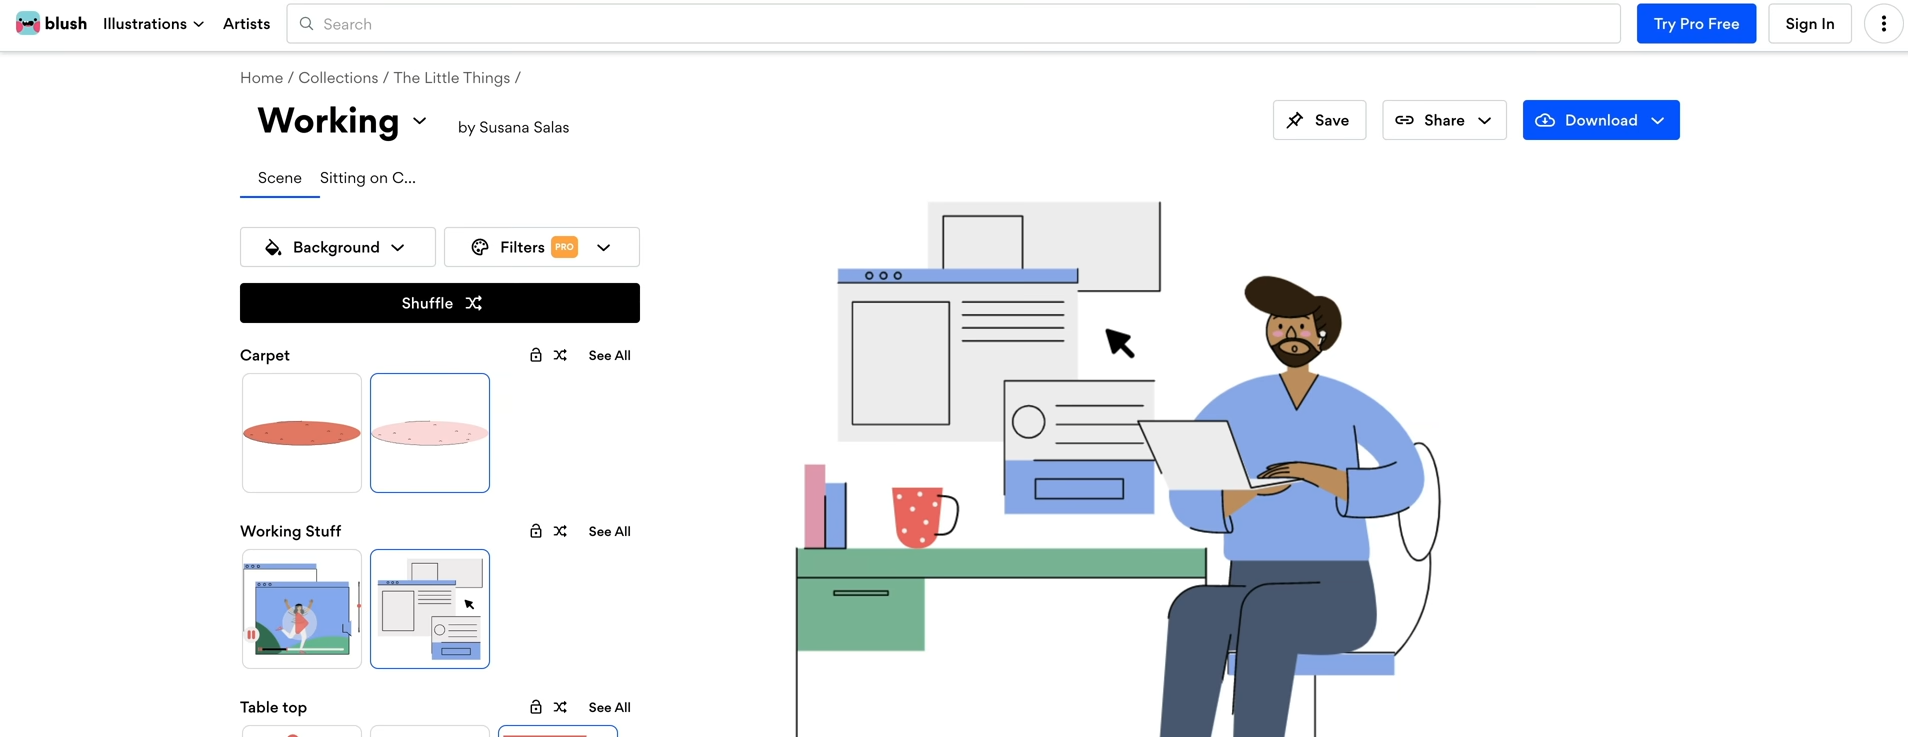Switch to the Sitting on C... tab
The height and width of the screenshot is (737, 1908).
[x=367, y=178]
